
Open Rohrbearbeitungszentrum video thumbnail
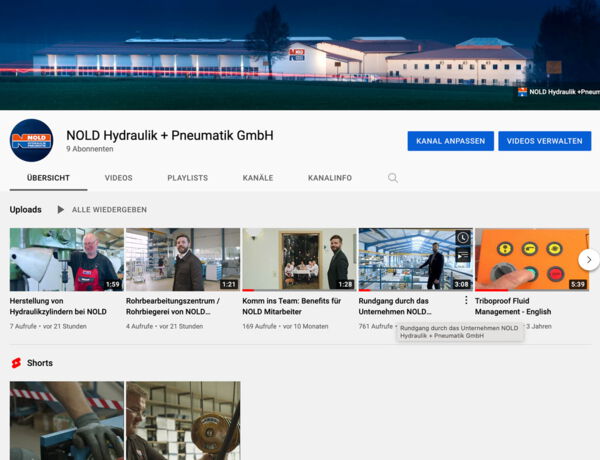(x=183, y=259)
